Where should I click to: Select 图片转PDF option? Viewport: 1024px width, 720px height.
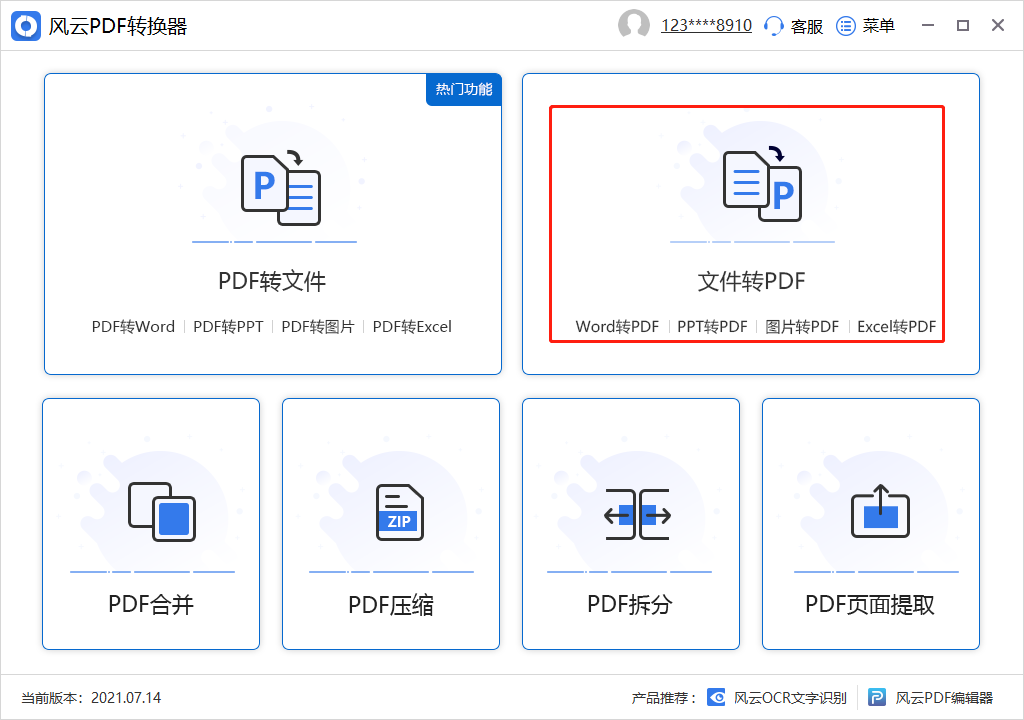coord(802,327)
